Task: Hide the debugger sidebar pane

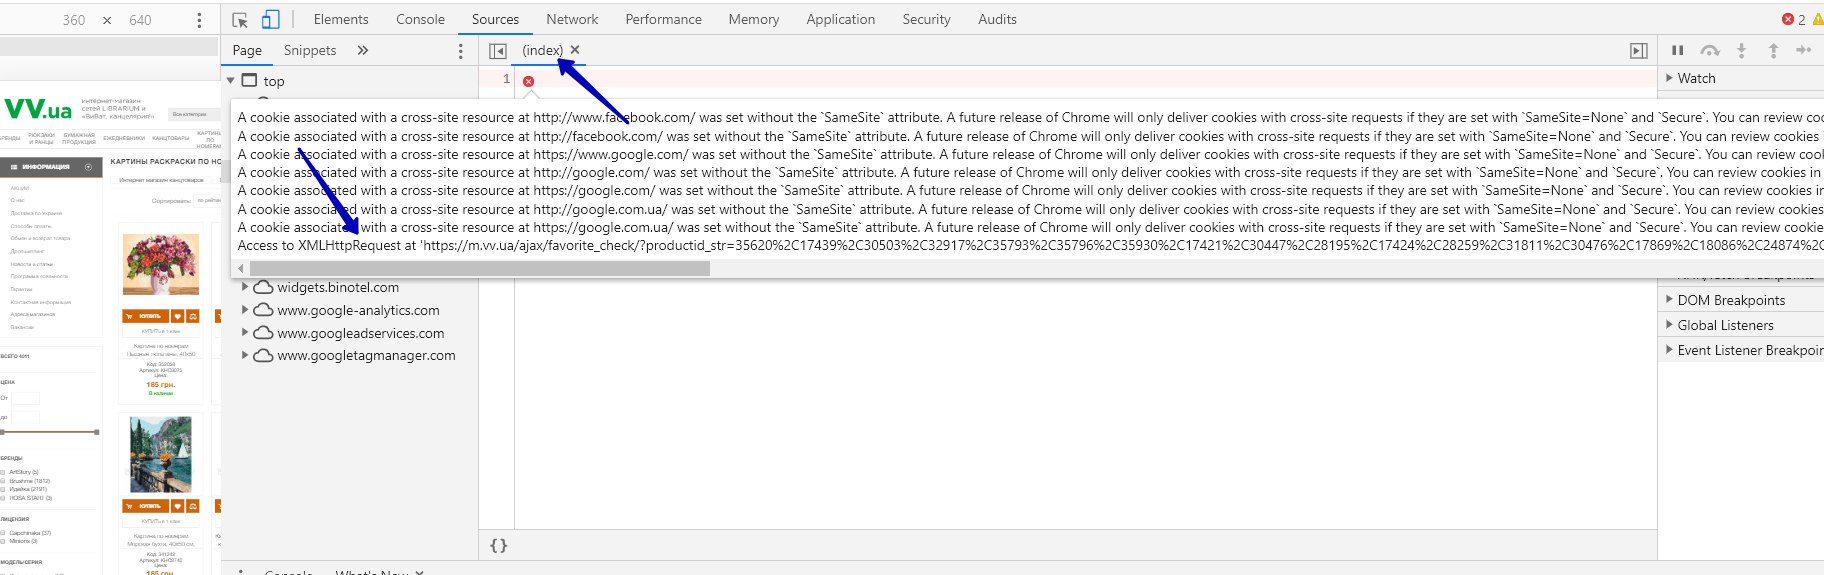Action: click(1638, 51)
